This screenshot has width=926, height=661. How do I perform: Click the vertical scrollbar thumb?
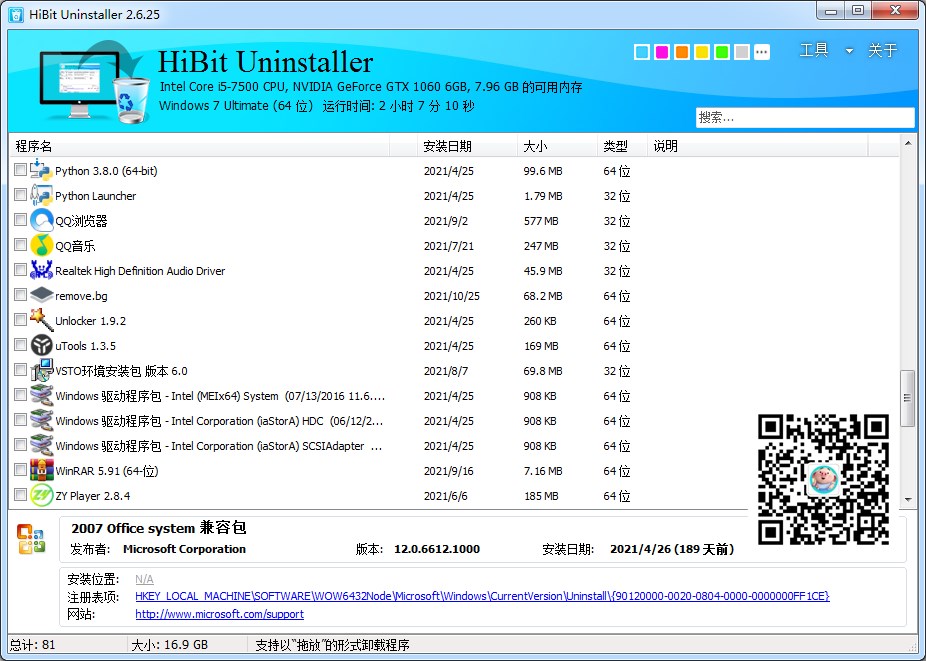point(907,398)
